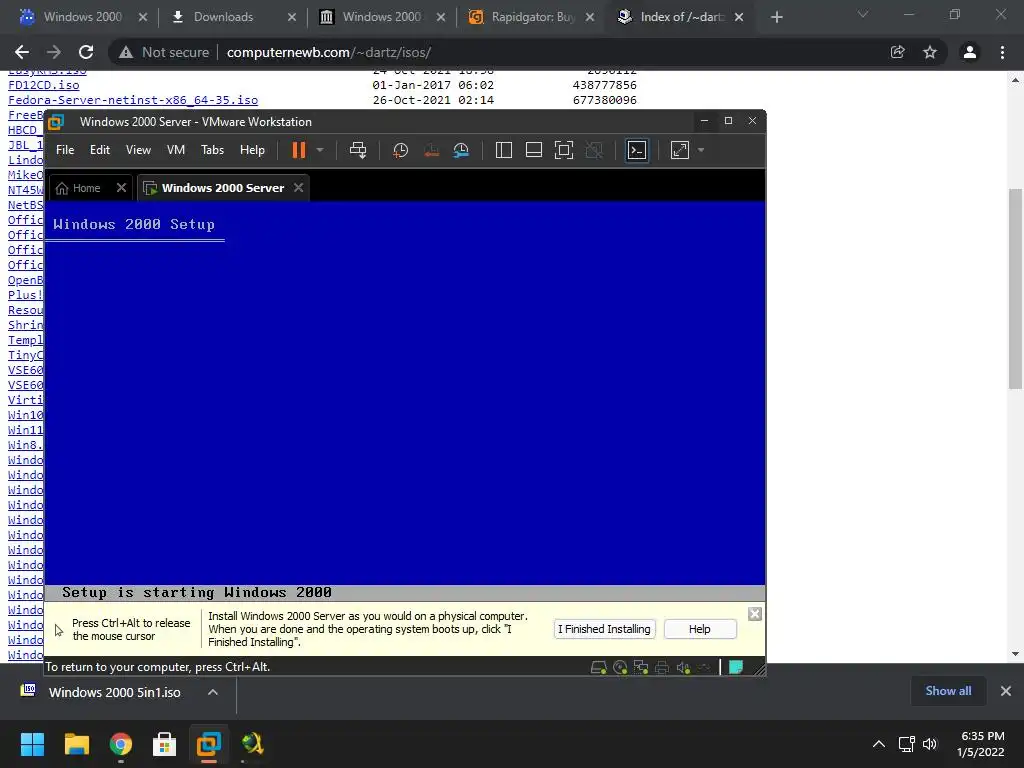Image resolution: width=1024 pixels, height=768 pixels.
Task: Click I Finished Installing button
Action: pos(604,629)
